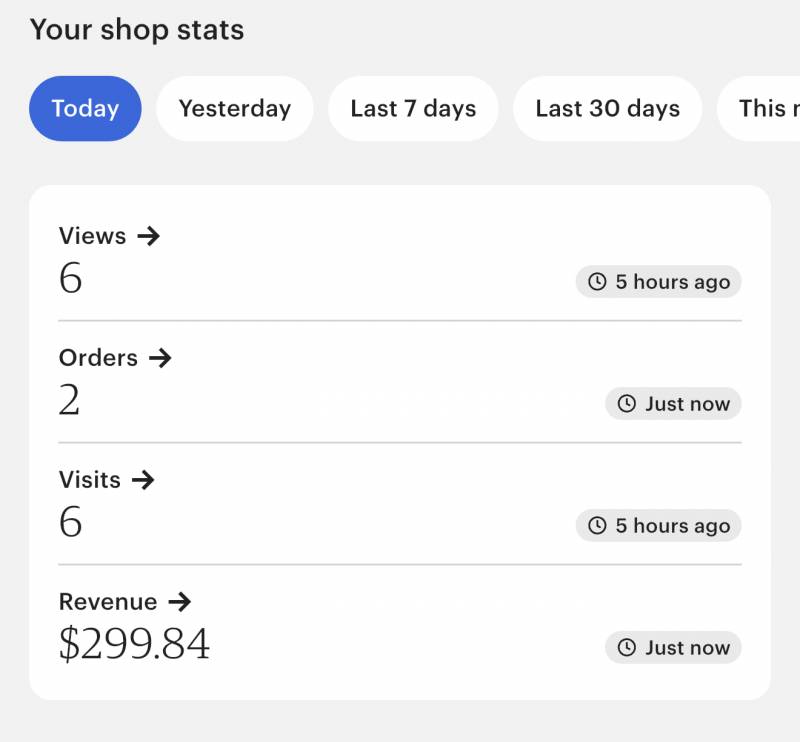
Task: Click the arrow icon next to Visits
Action: (143, 480)
